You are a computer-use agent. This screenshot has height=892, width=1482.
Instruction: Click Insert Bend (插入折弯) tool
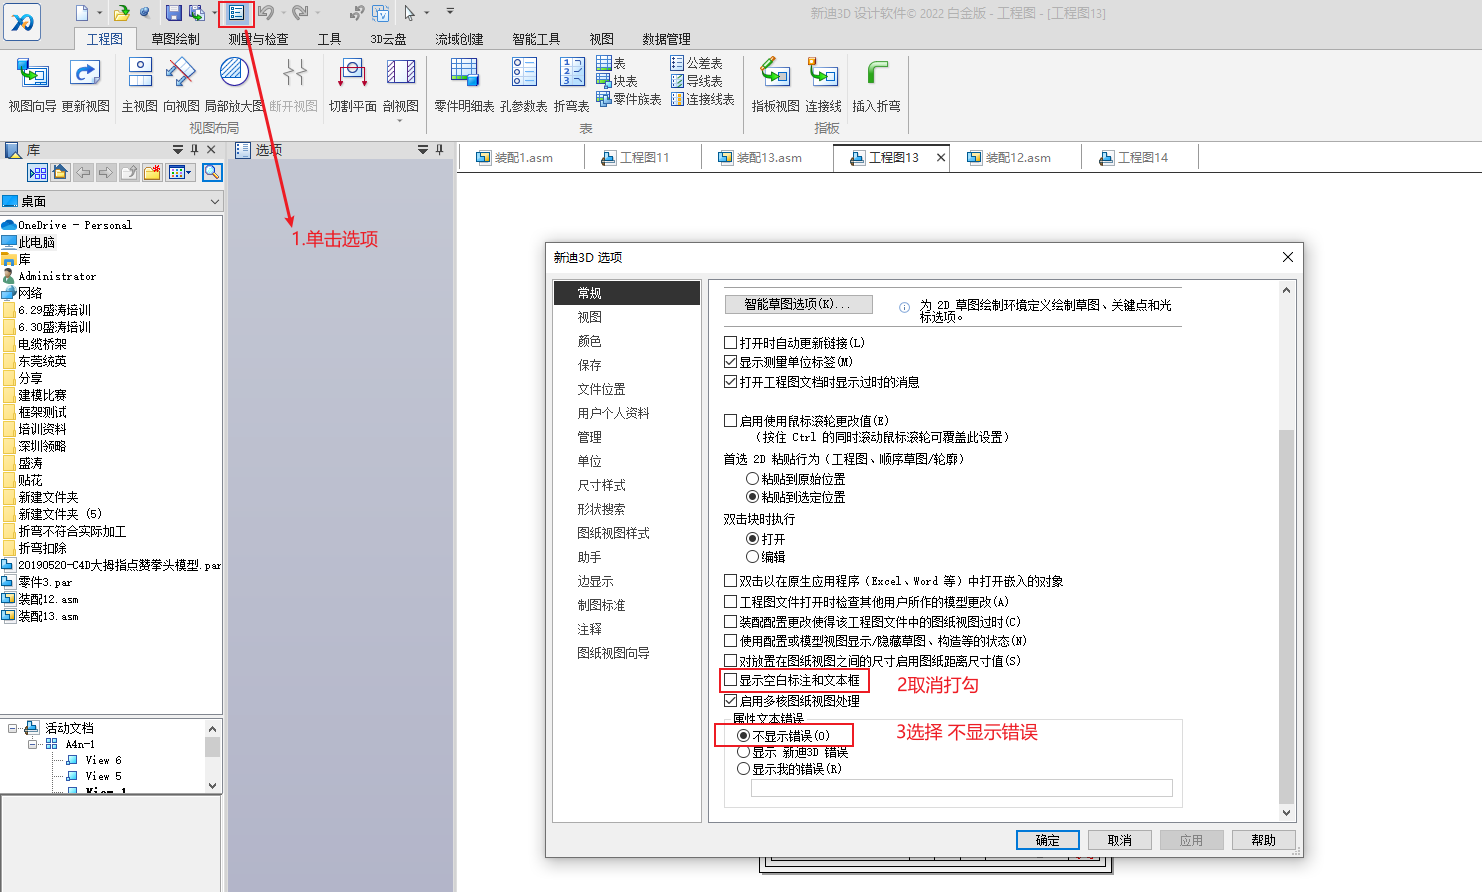(876, 85)
